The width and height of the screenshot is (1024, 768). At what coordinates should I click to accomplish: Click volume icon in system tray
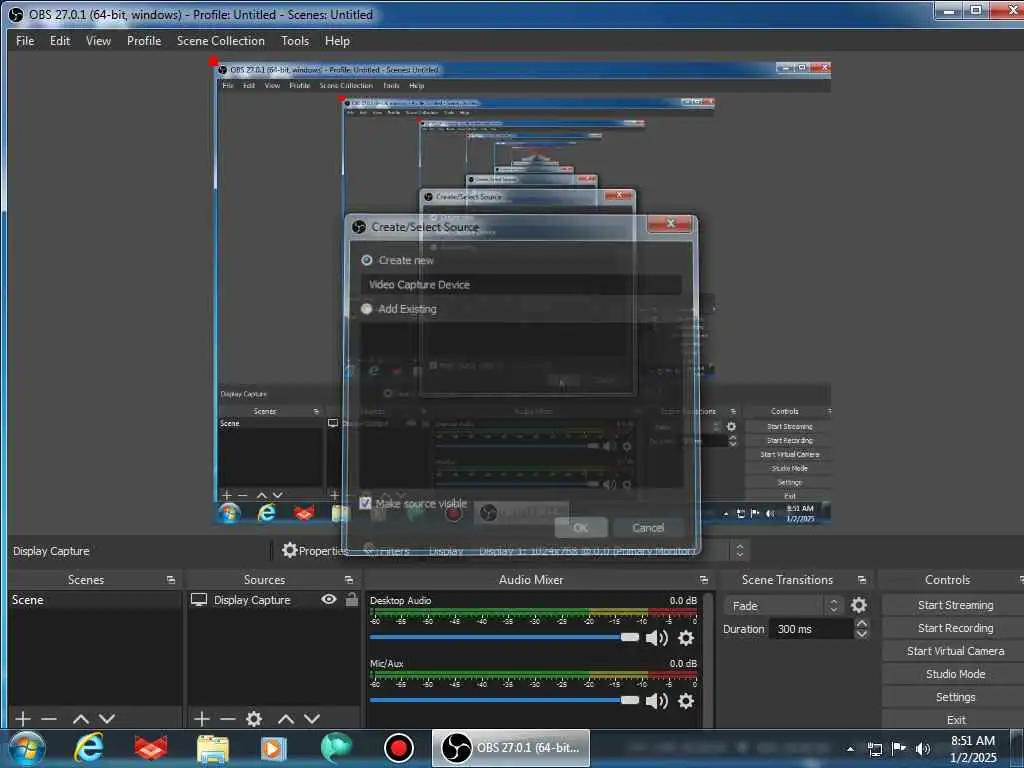pos(922,749)
